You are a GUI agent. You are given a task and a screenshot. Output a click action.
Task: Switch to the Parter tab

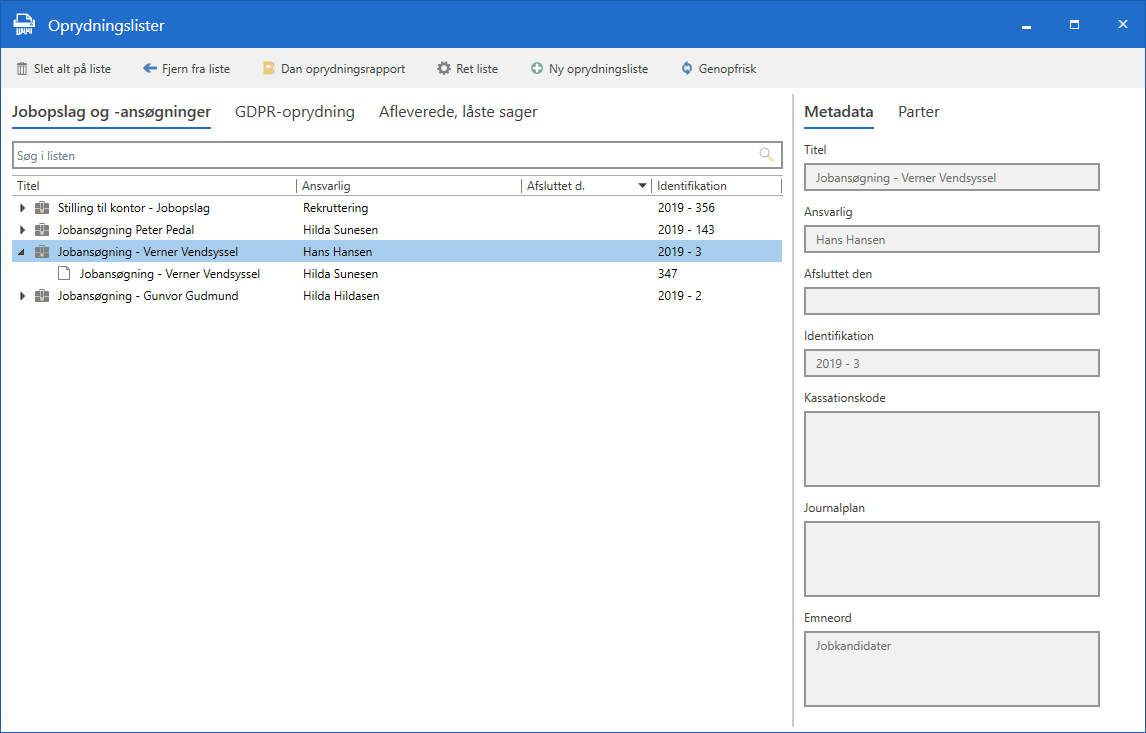tap(918, 112)
